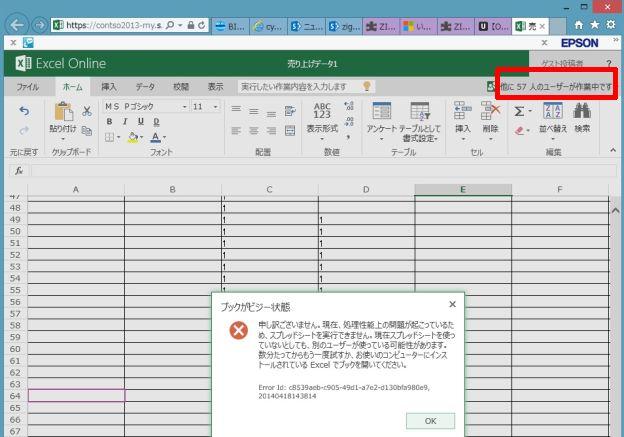Click the EPSON toolbar logo

[x=579, y=43]
